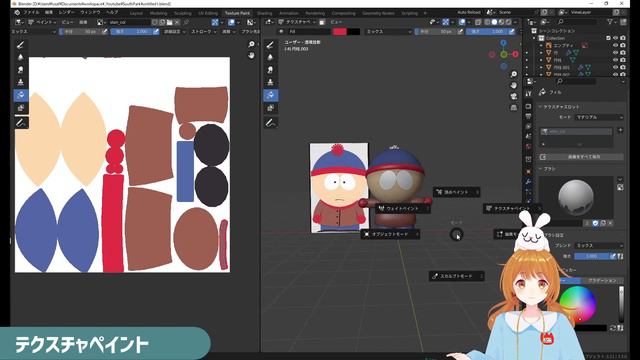Switch viewport shading to wireframe
Viewport: 640px width, 360px height.
(x=488, y=22)
